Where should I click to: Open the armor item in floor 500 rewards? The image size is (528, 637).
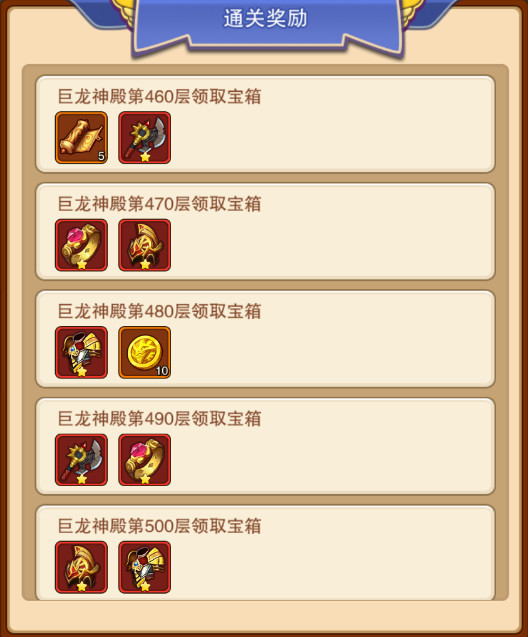point(145,567)
